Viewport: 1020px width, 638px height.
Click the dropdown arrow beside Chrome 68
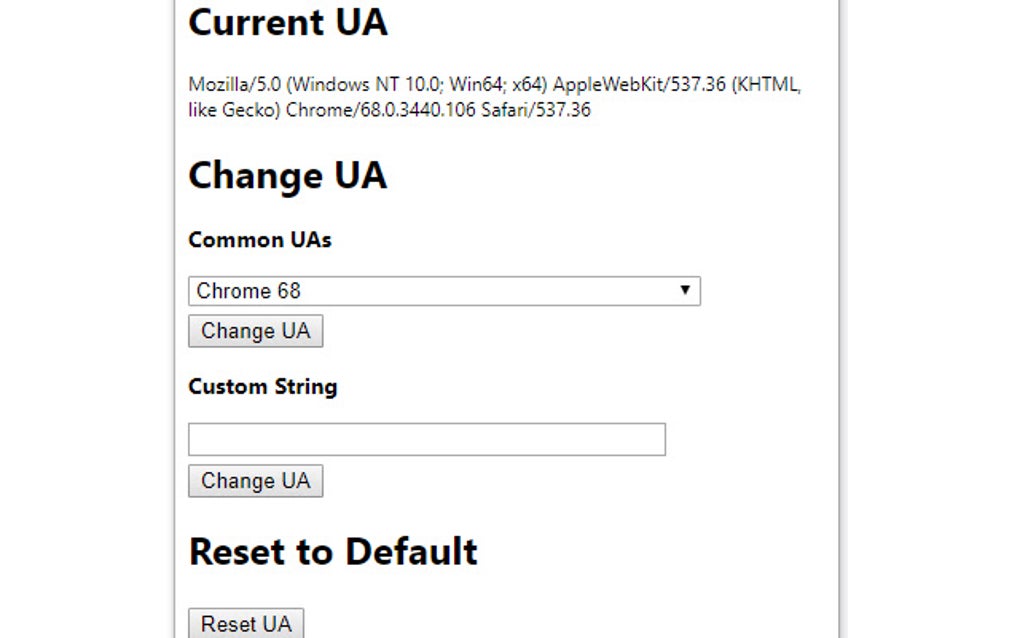(x=687, y=291)
